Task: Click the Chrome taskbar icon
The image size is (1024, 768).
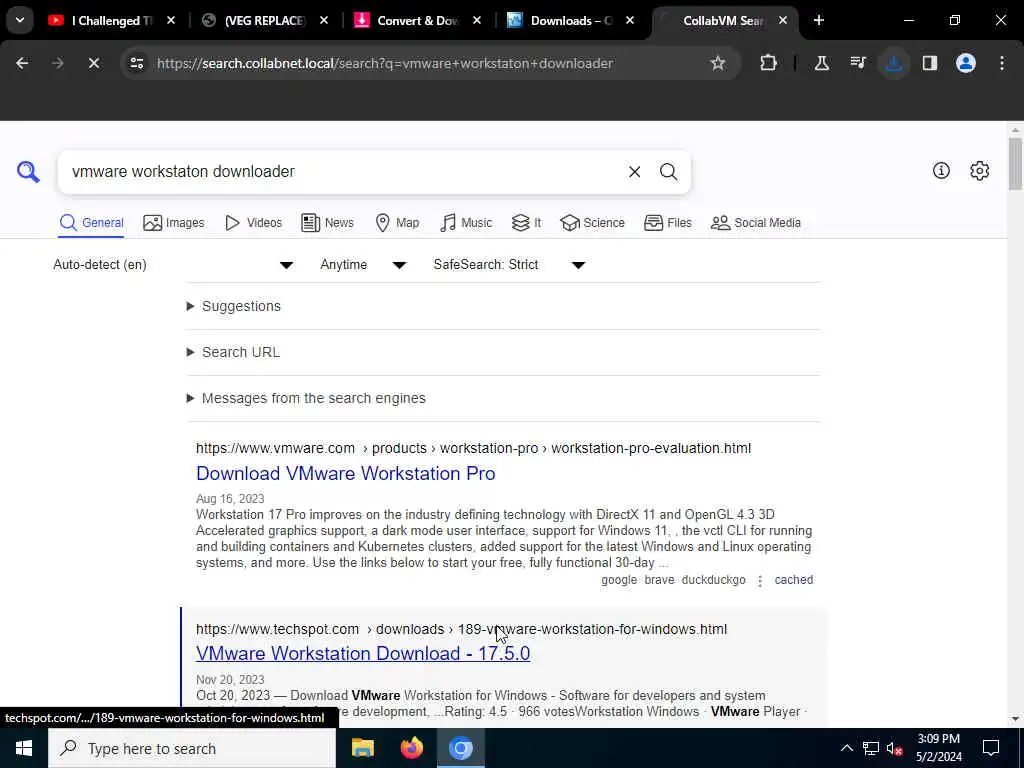Action: point(460,748)
